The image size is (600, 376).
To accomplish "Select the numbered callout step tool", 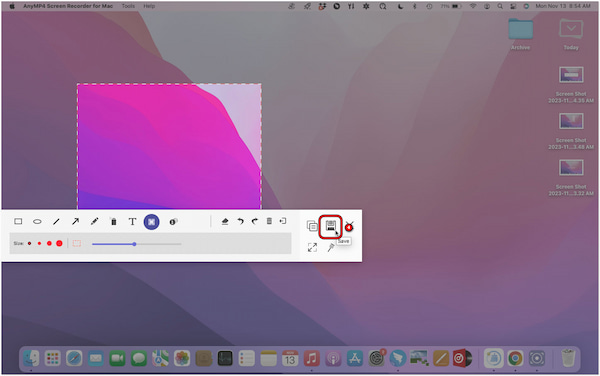I will 173,221.
